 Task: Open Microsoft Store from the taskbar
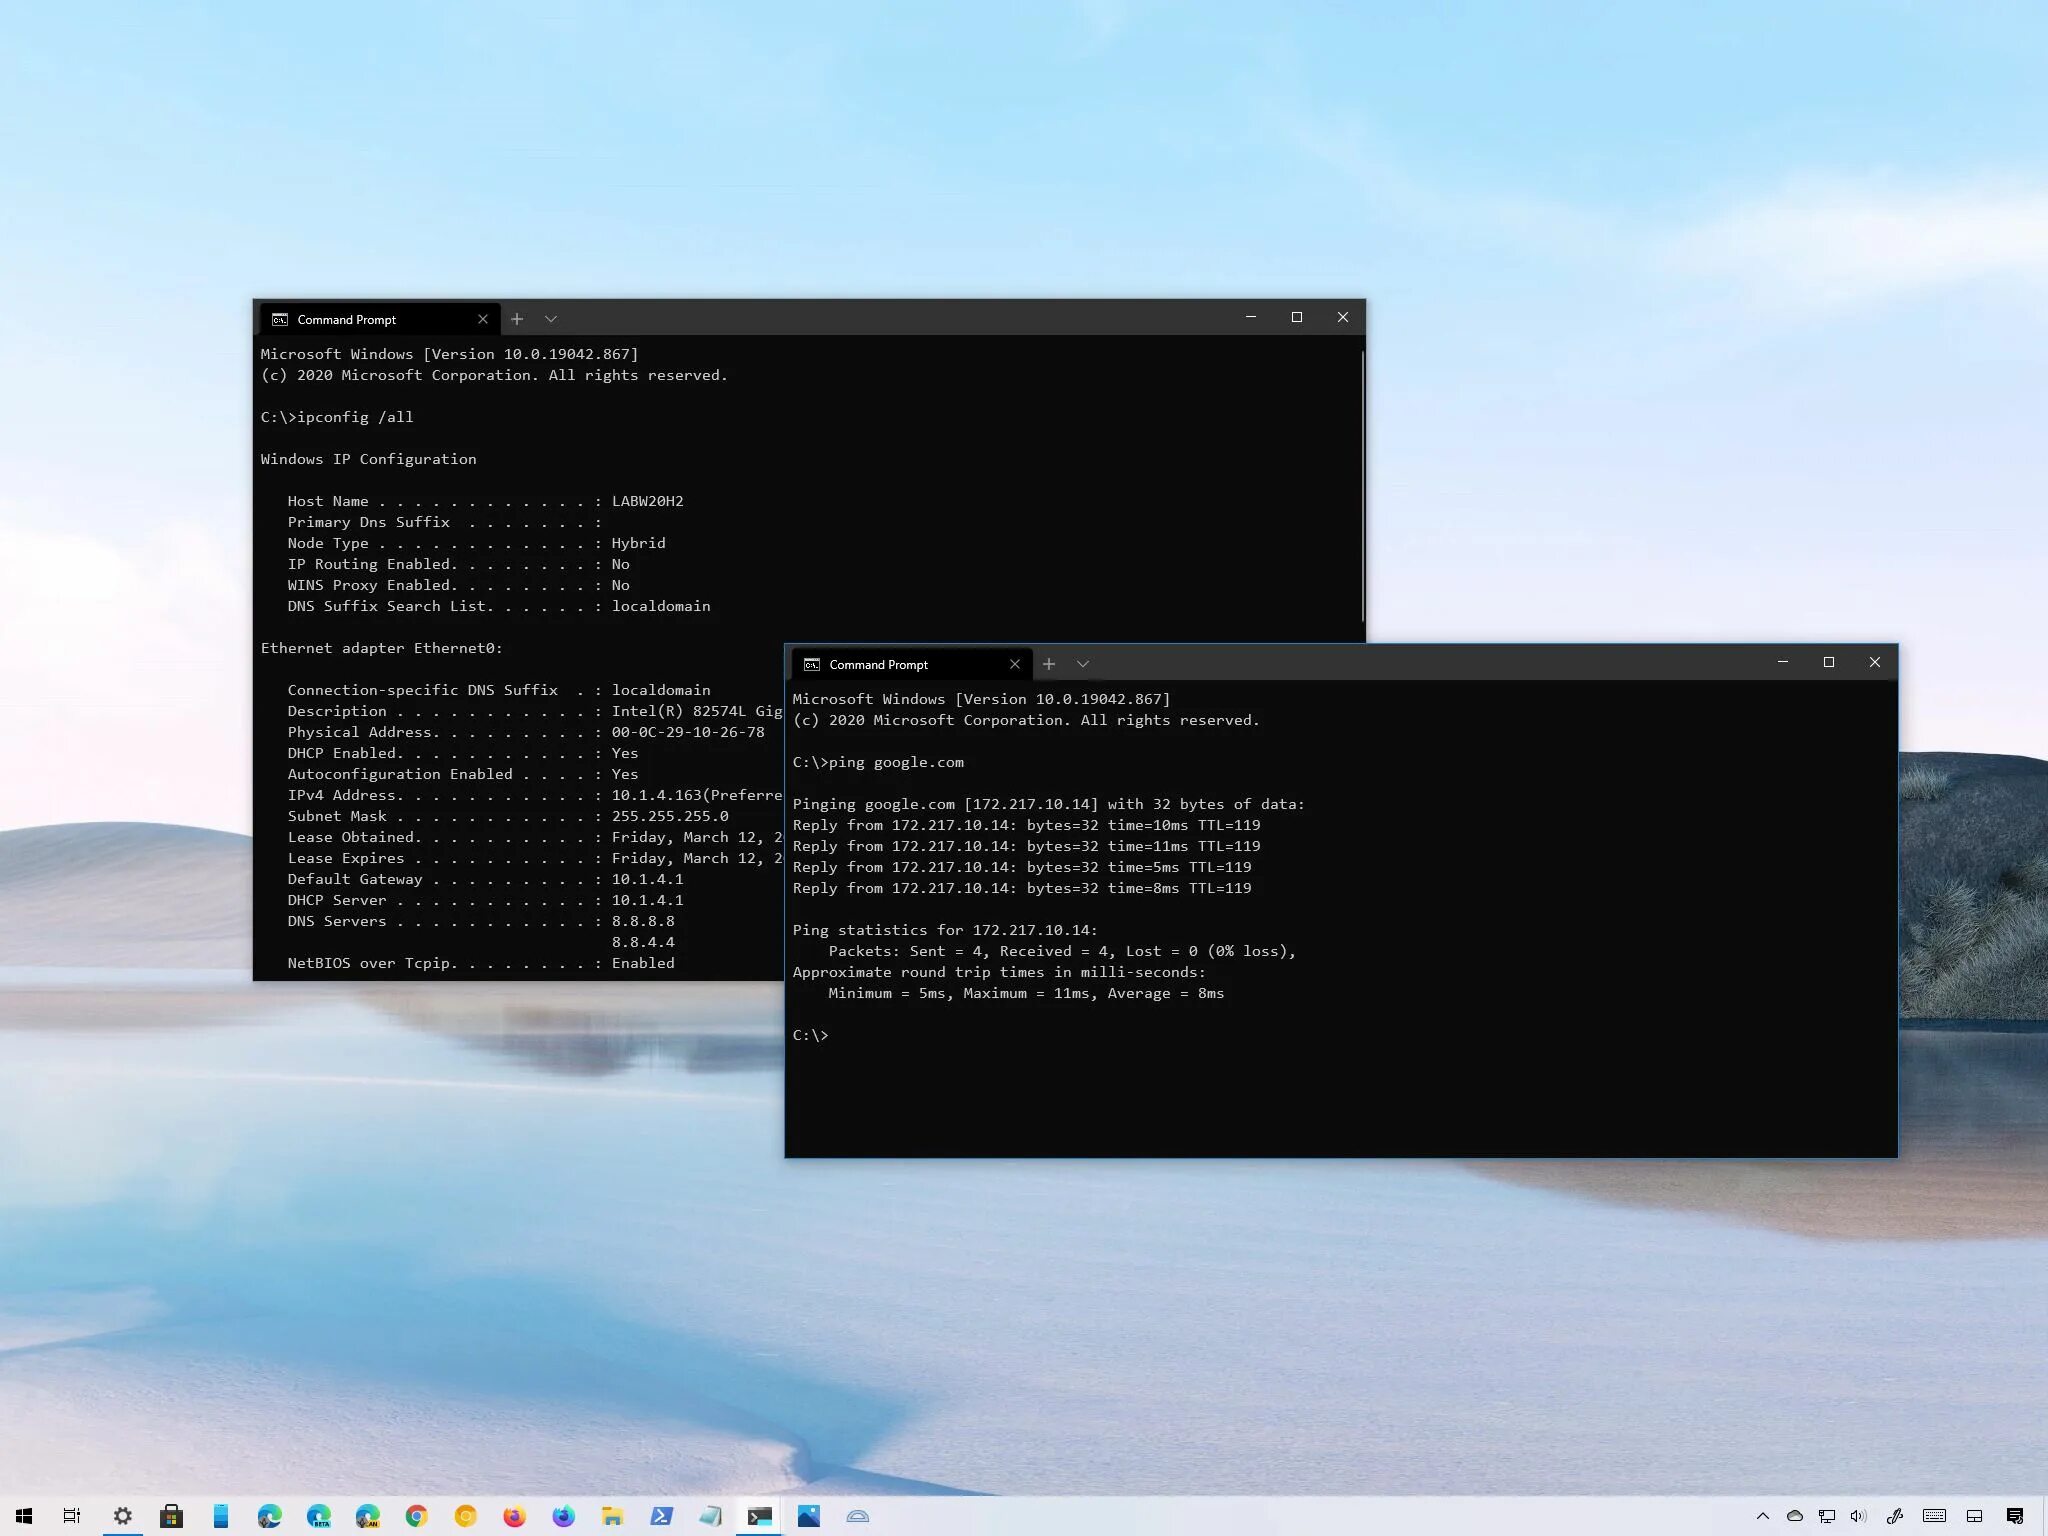click(x=171, y=1516)
